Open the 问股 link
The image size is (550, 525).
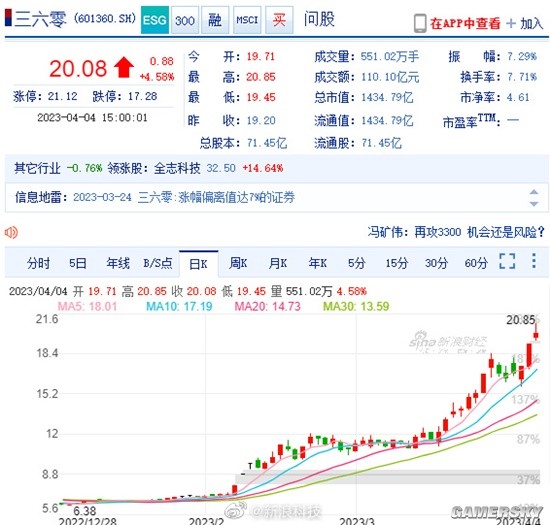coord(319,19)
